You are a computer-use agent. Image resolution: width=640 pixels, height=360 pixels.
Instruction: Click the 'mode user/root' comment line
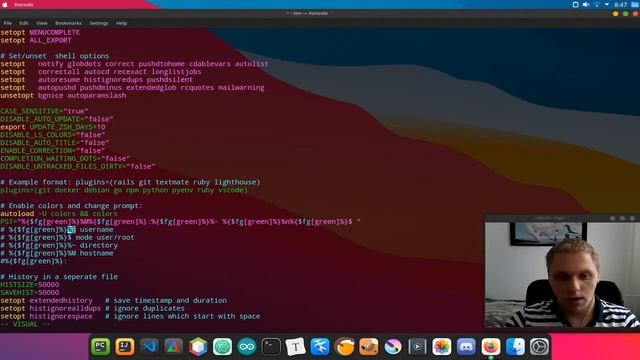click(x=67, y=237)
